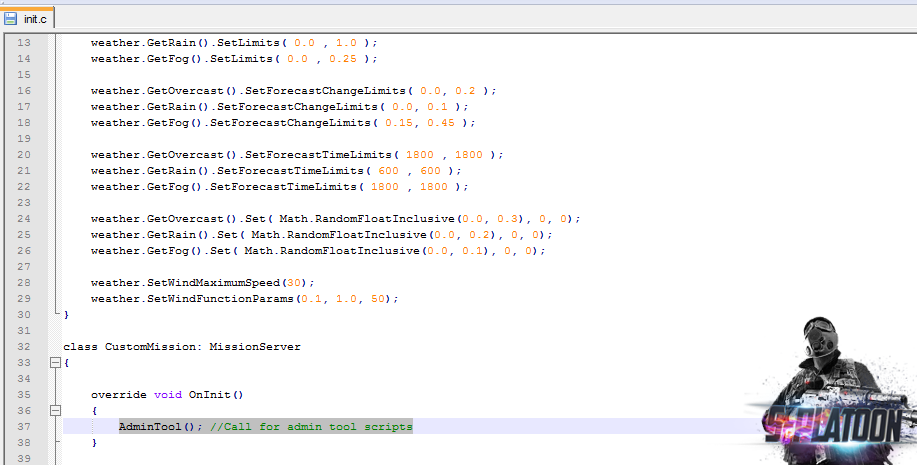Screen dimensions: 917x465
Task: Click the save icon on init.c tab
Action: (x=11, y=19)
